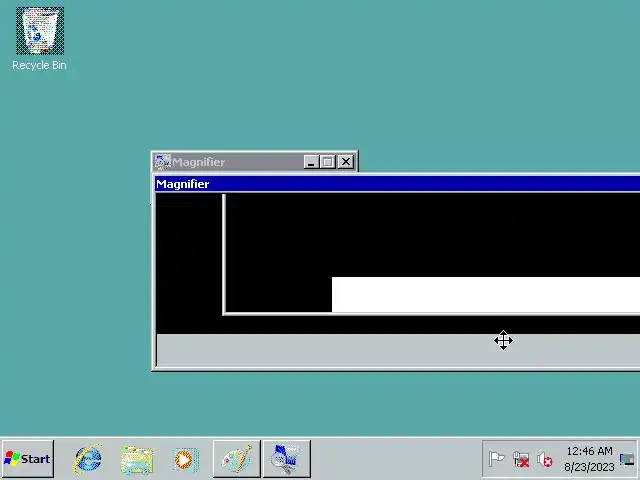This screenshot has width=640, height=480.
Task: Open the Start menu
Action: click(27, 459)
